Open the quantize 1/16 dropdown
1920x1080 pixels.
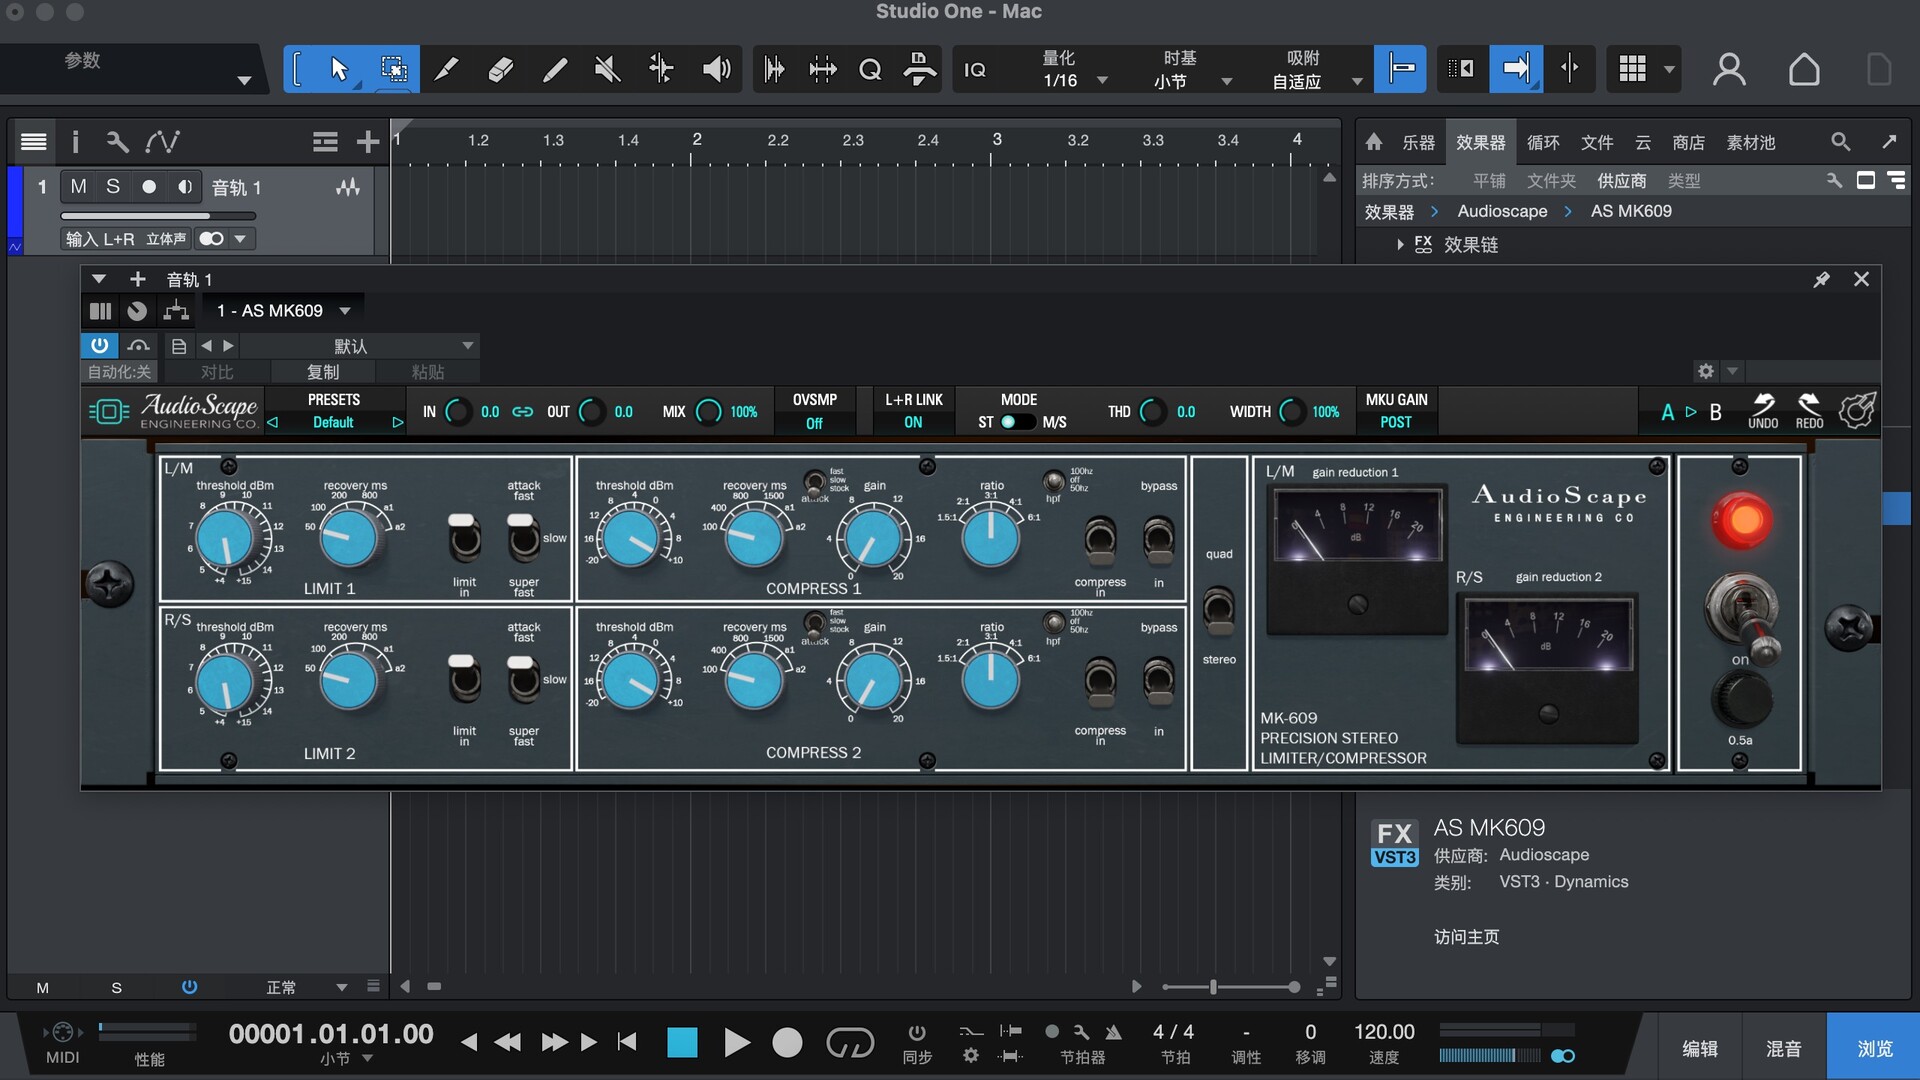coord(1102,81)
